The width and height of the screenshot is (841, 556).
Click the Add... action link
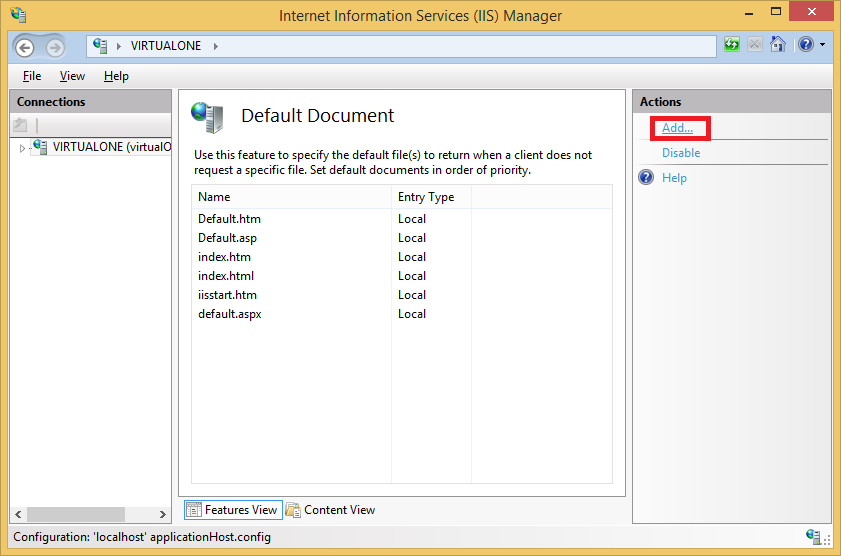(677, 128)
